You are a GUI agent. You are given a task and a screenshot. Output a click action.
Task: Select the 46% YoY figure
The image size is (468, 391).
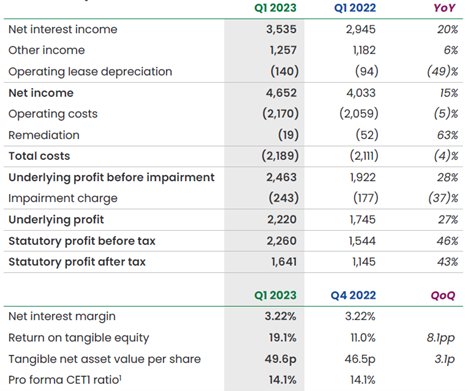coord(448,241)
